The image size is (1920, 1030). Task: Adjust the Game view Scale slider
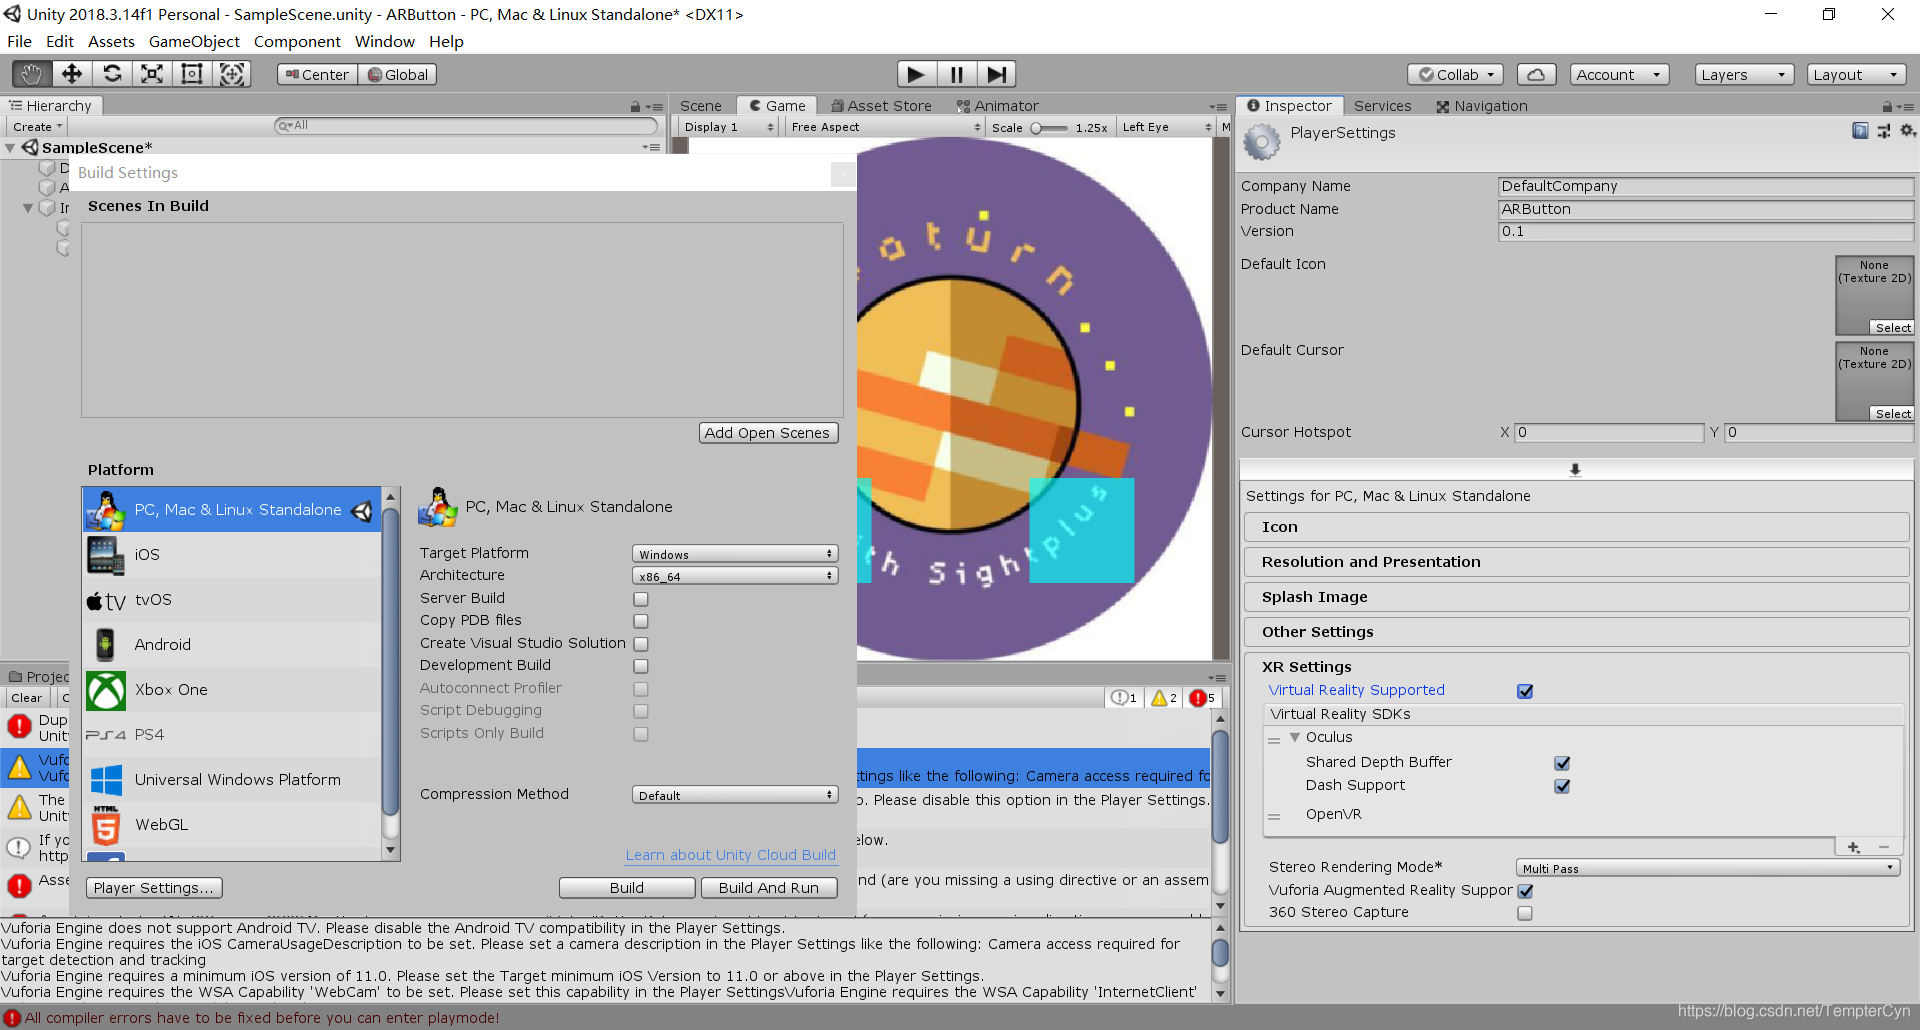tap(1048, 128)
